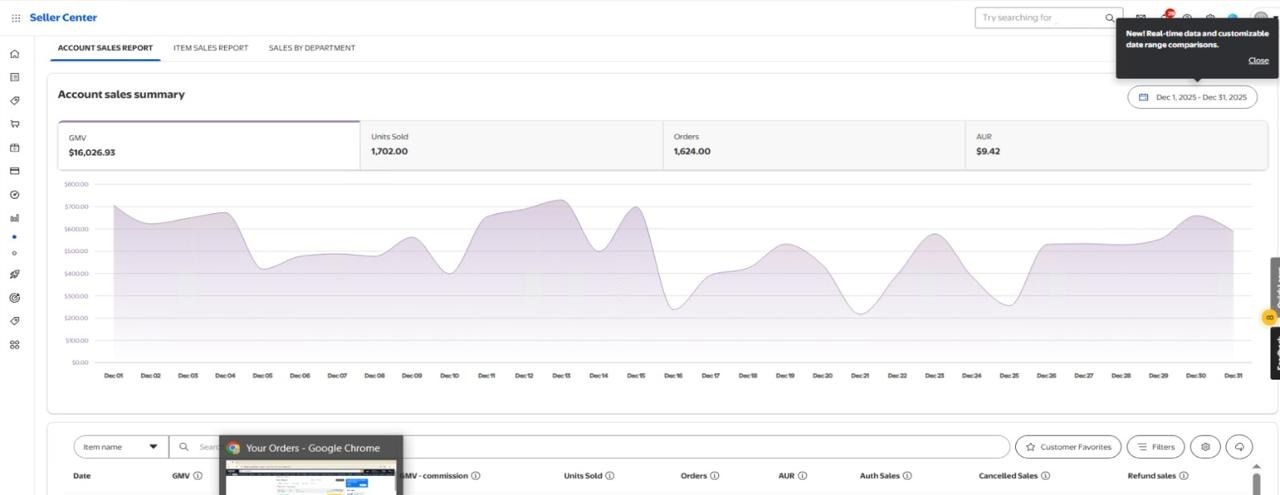Select the Units Sold metric card

pyautogui.click(x=511, y=146)
